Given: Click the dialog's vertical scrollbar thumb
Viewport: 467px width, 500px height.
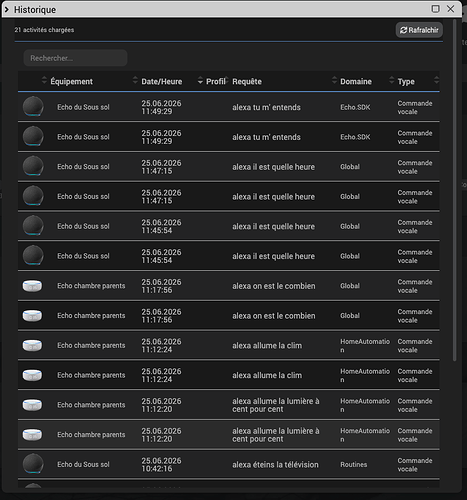Looking at the screenshot, I should pyautogui.click(x=454, y=190).
